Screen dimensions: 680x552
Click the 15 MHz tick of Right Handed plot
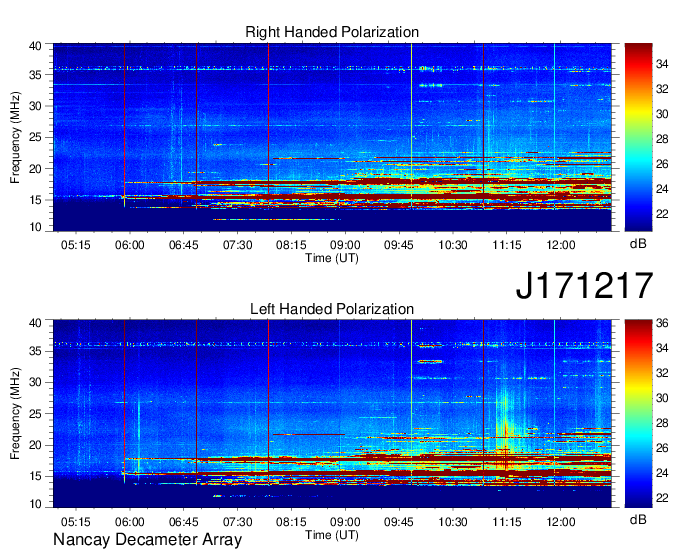click(x=35, y=200)
